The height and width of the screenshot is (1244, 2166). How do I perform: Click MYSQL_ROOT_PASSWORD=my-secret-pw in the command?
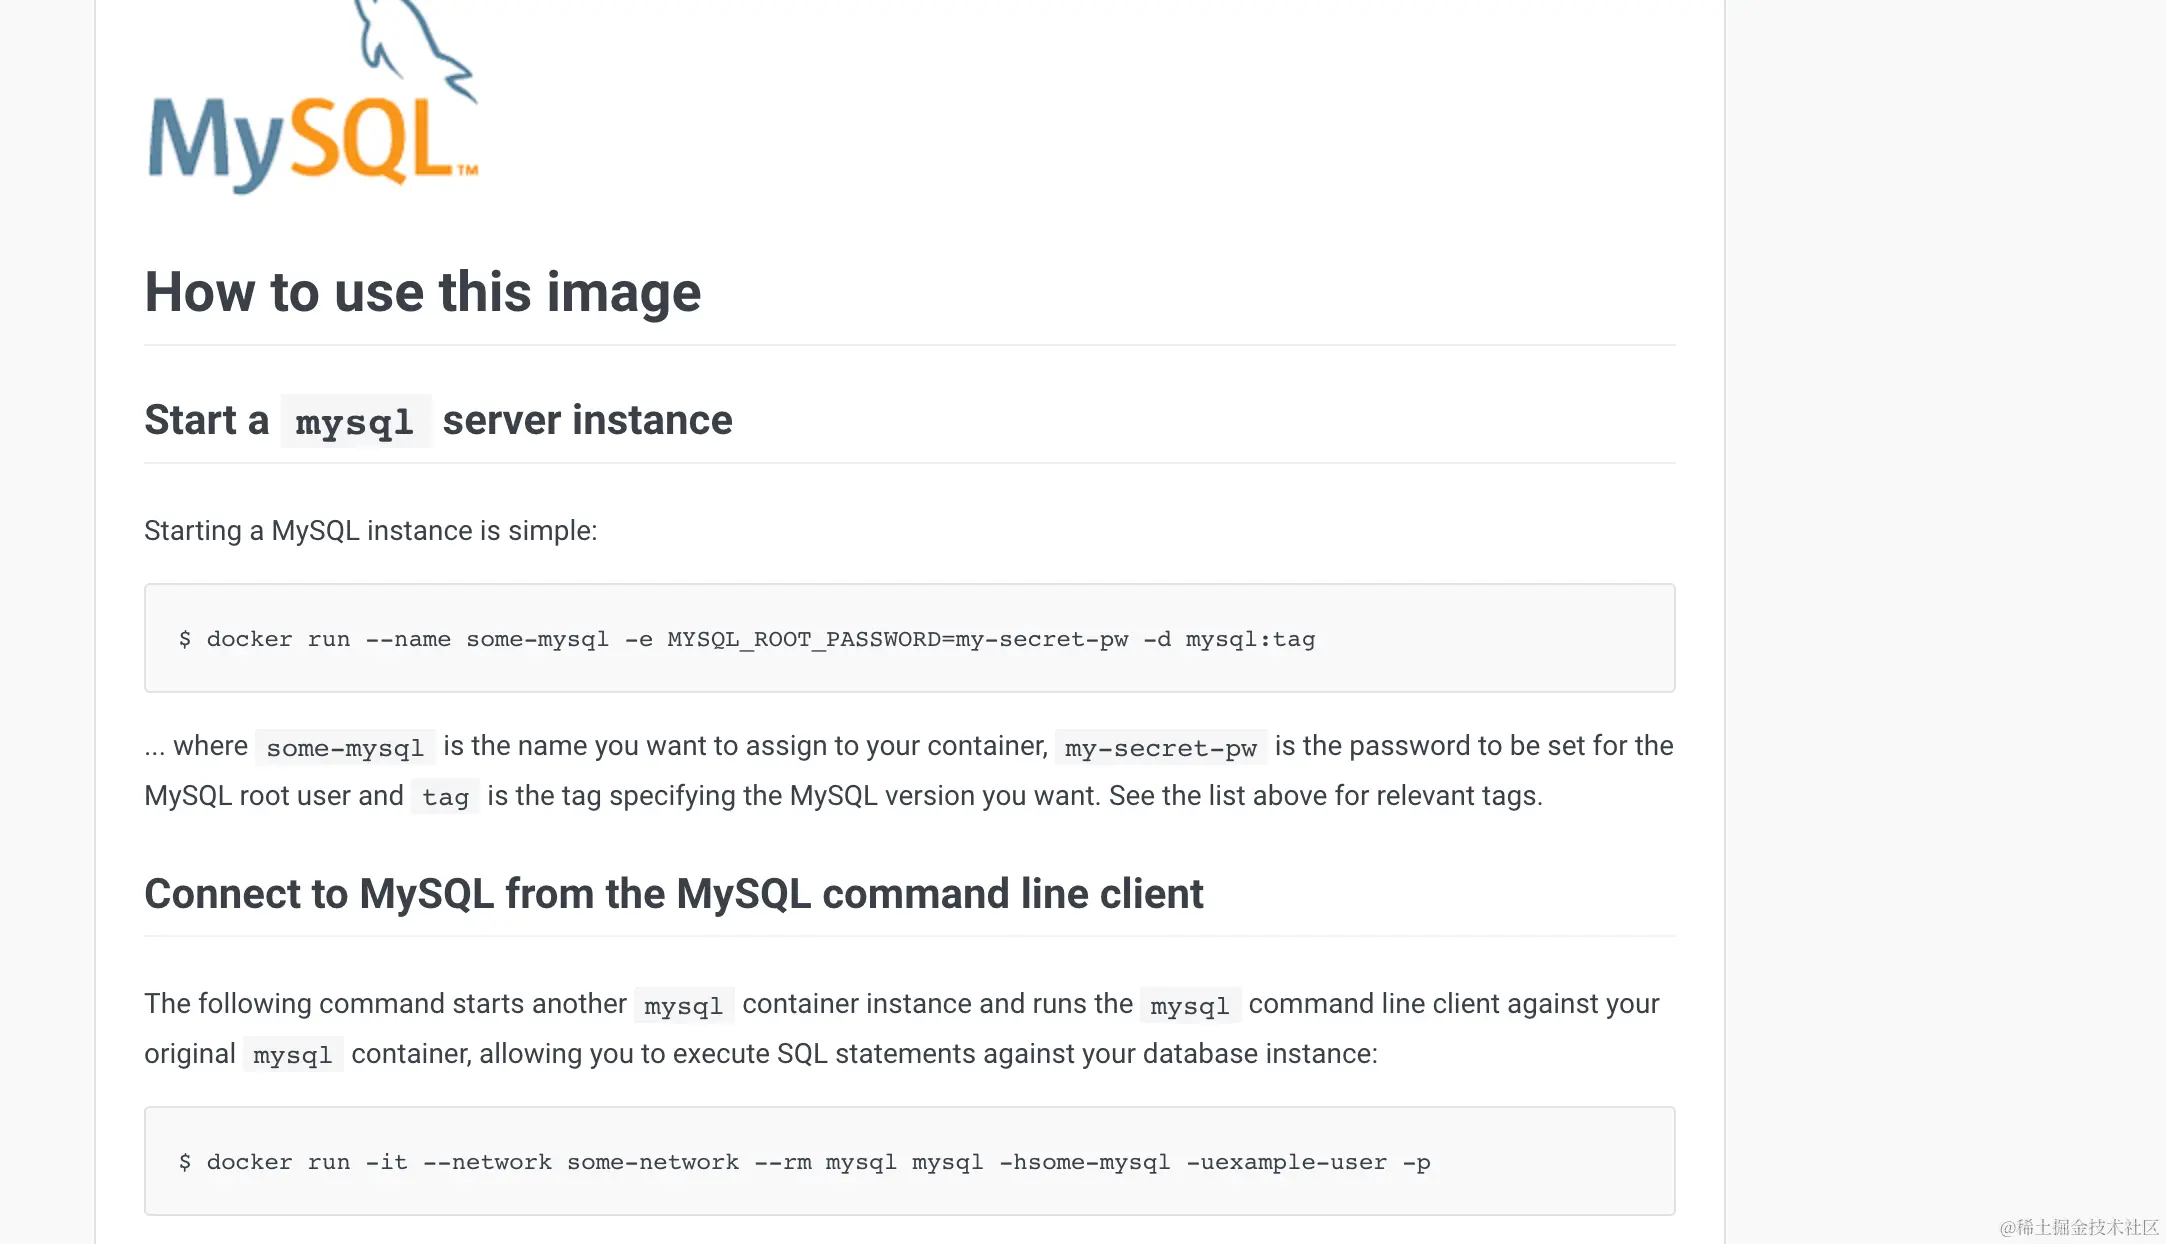897,639
